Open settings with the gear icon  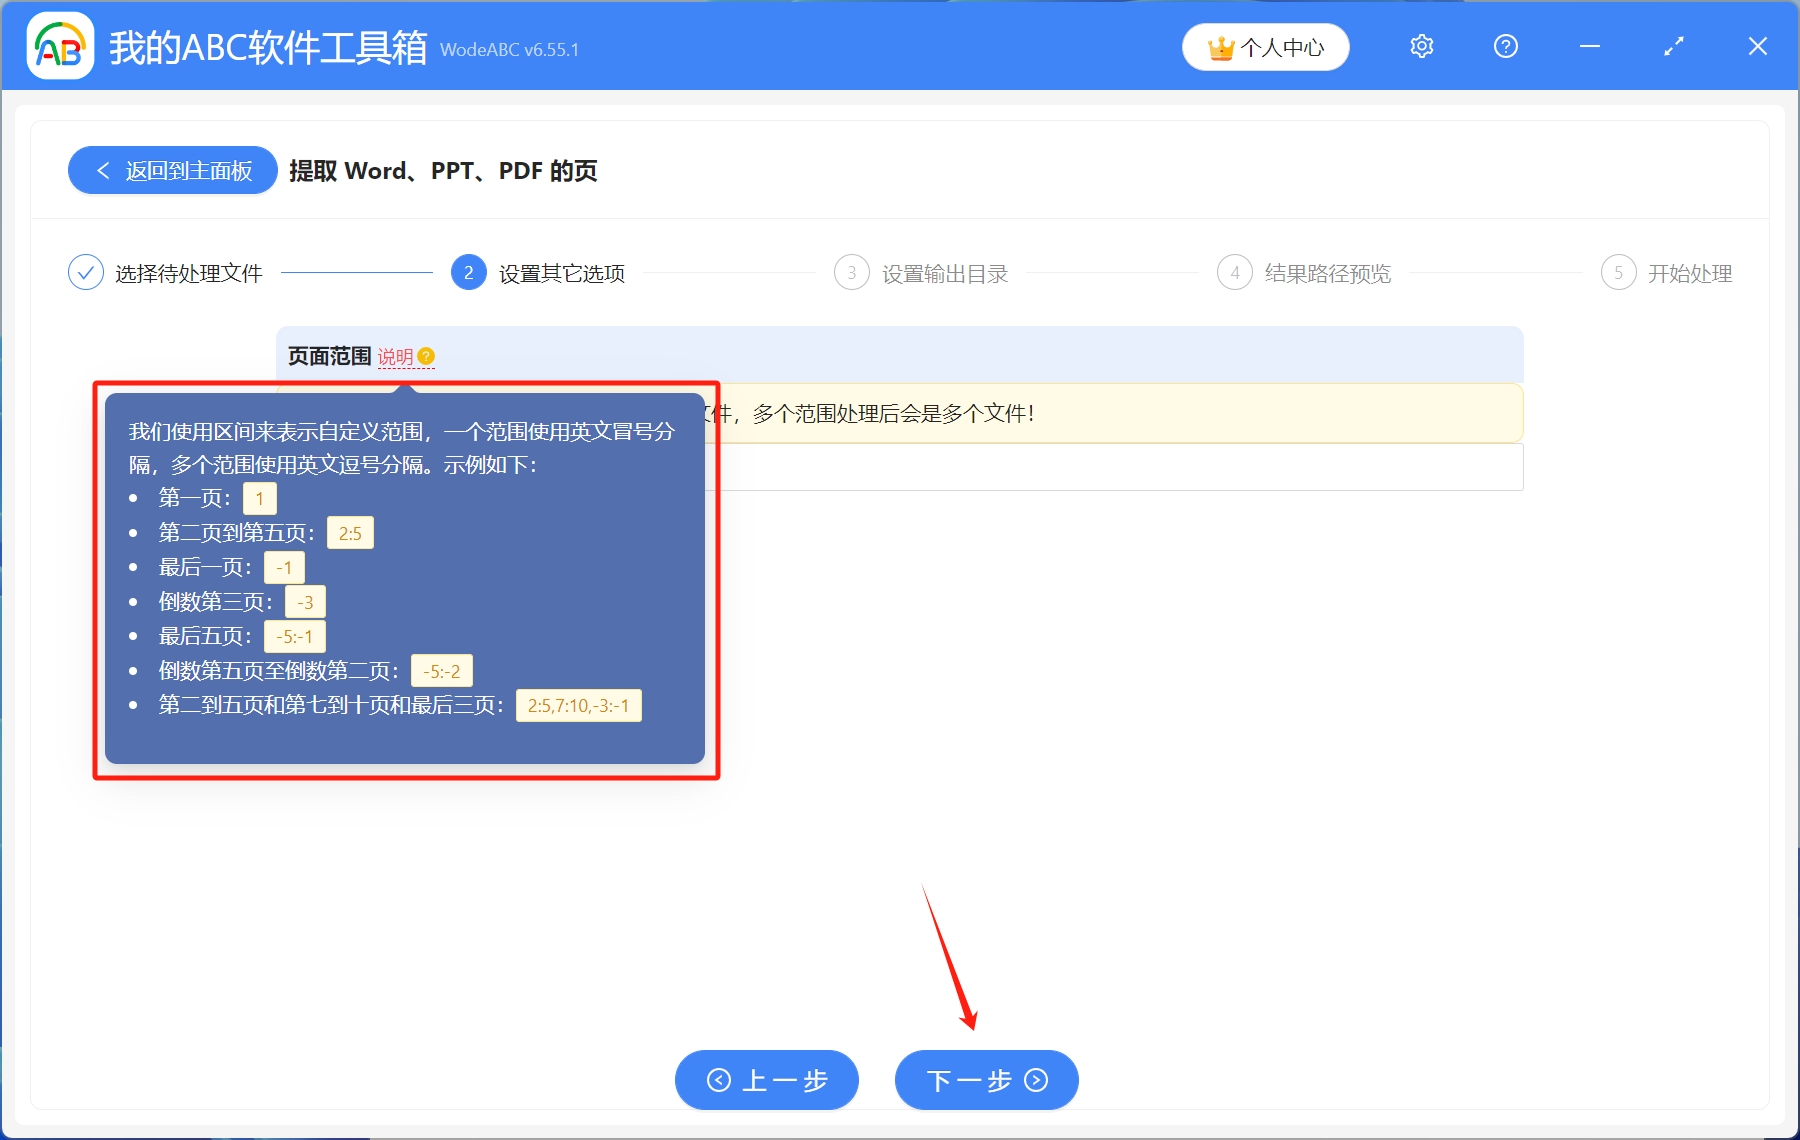point(1421,46)
